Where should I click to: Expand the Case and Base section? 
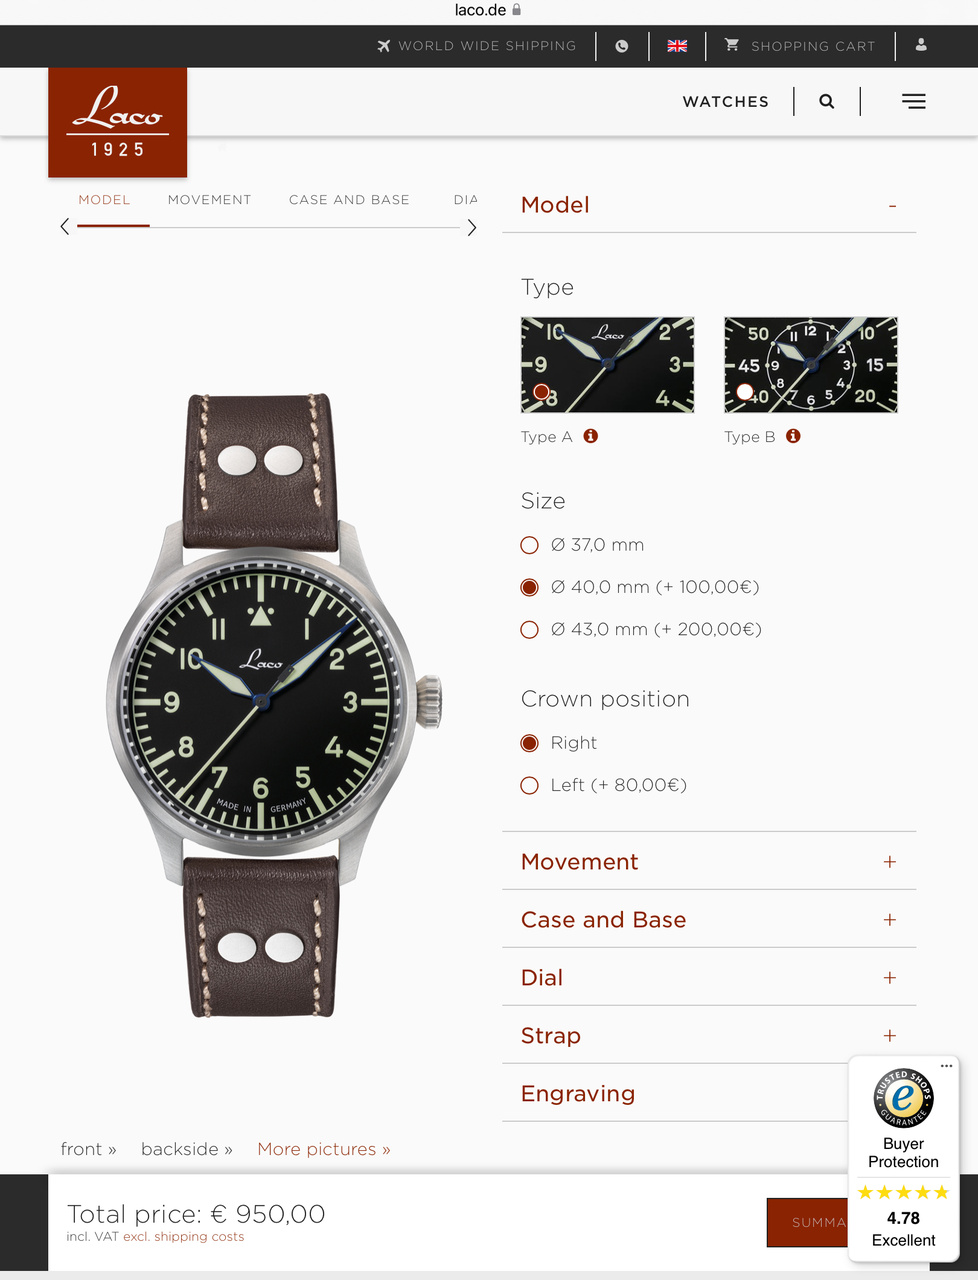(x=709, y=920)
